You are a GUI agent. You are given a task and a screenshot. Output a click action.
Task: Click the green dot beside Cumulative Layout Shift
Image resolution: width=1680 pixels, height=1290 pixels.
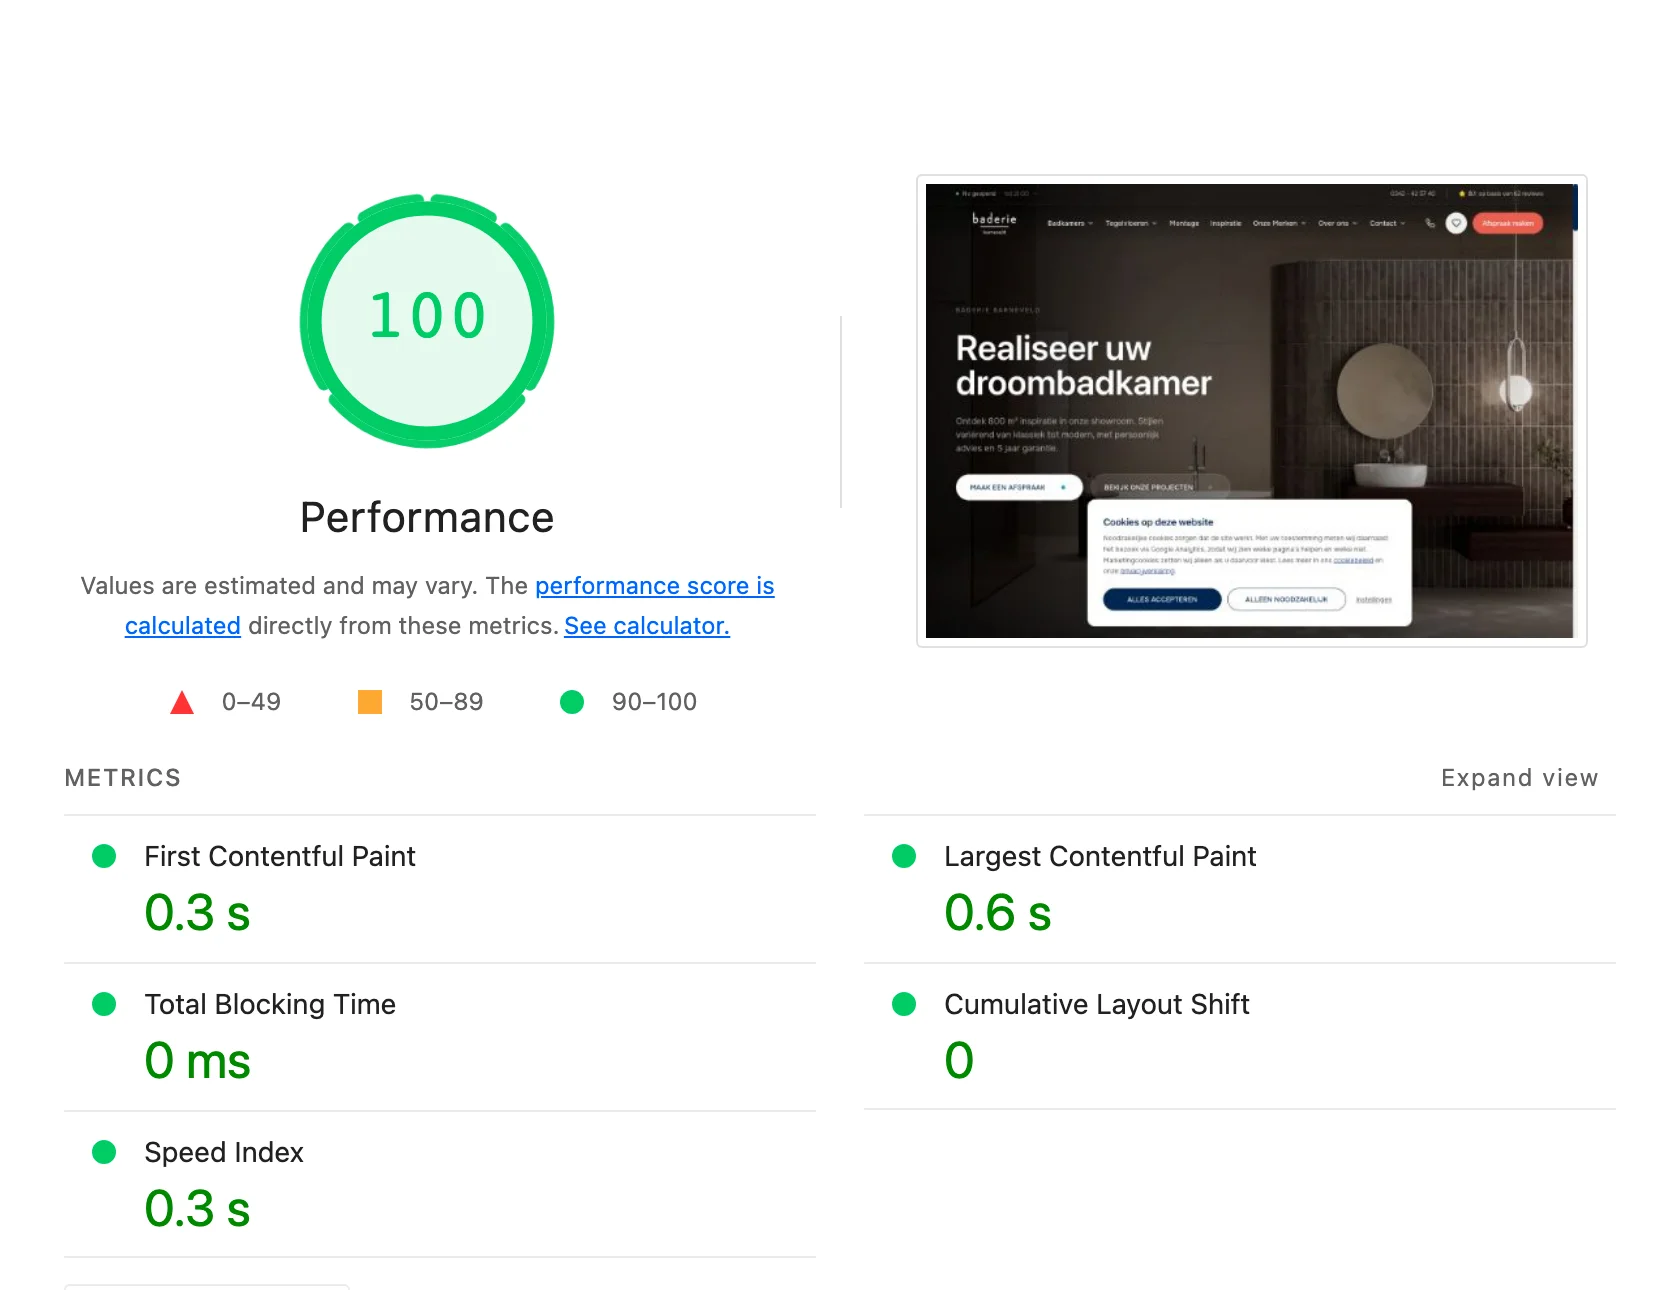[x=904, y=1004]
